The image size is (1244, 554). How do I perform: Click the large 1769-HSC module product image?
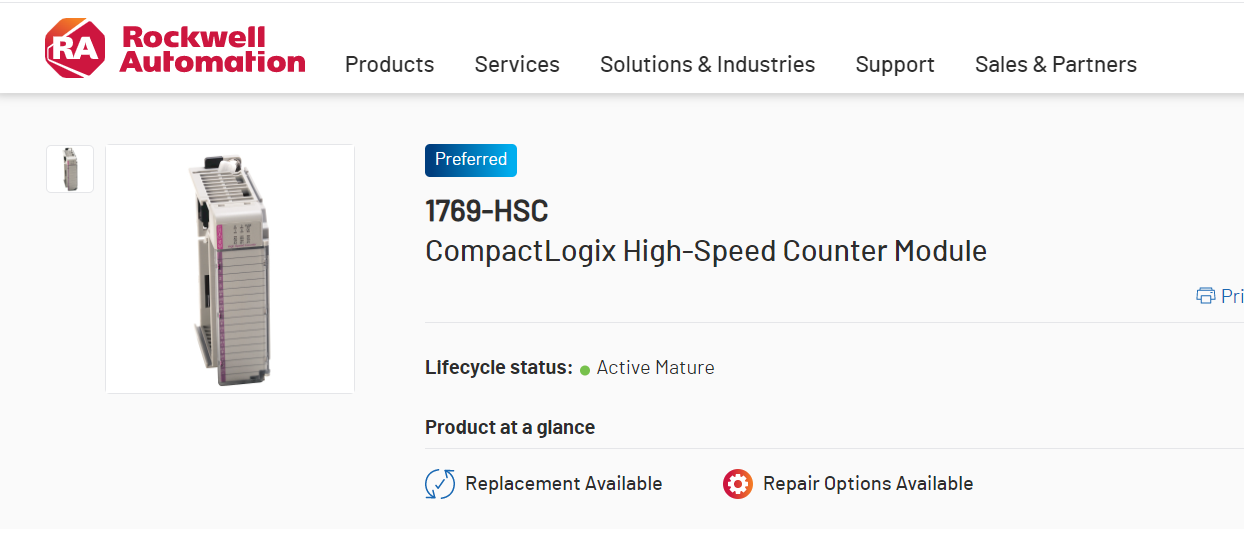coord(230,269)
